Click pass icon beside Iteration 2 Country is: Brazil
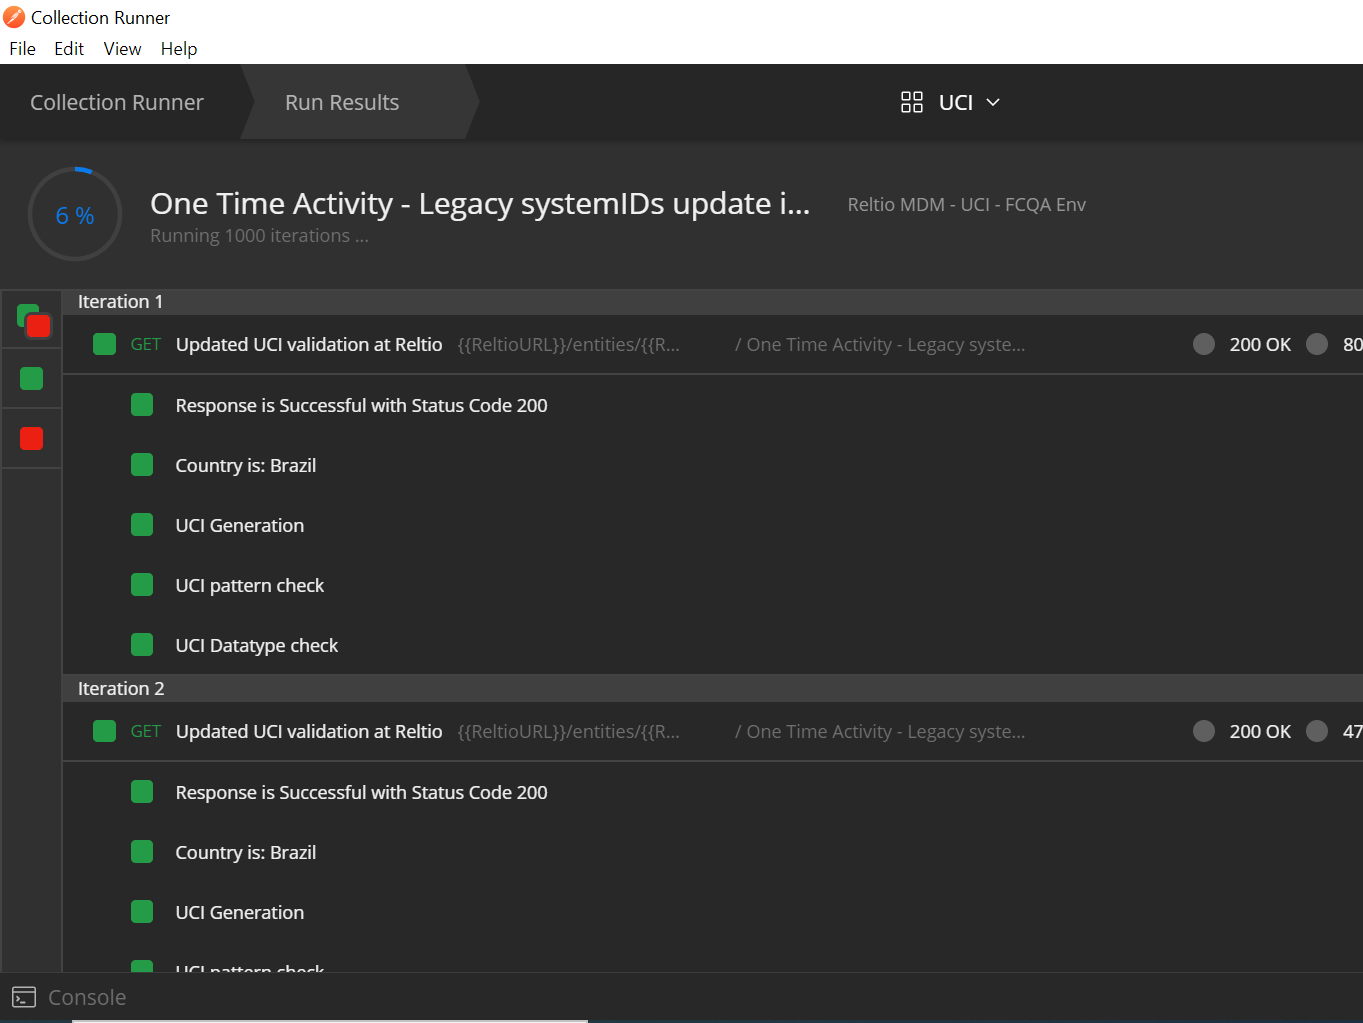1363x1023 pixels. click(142, 851)
